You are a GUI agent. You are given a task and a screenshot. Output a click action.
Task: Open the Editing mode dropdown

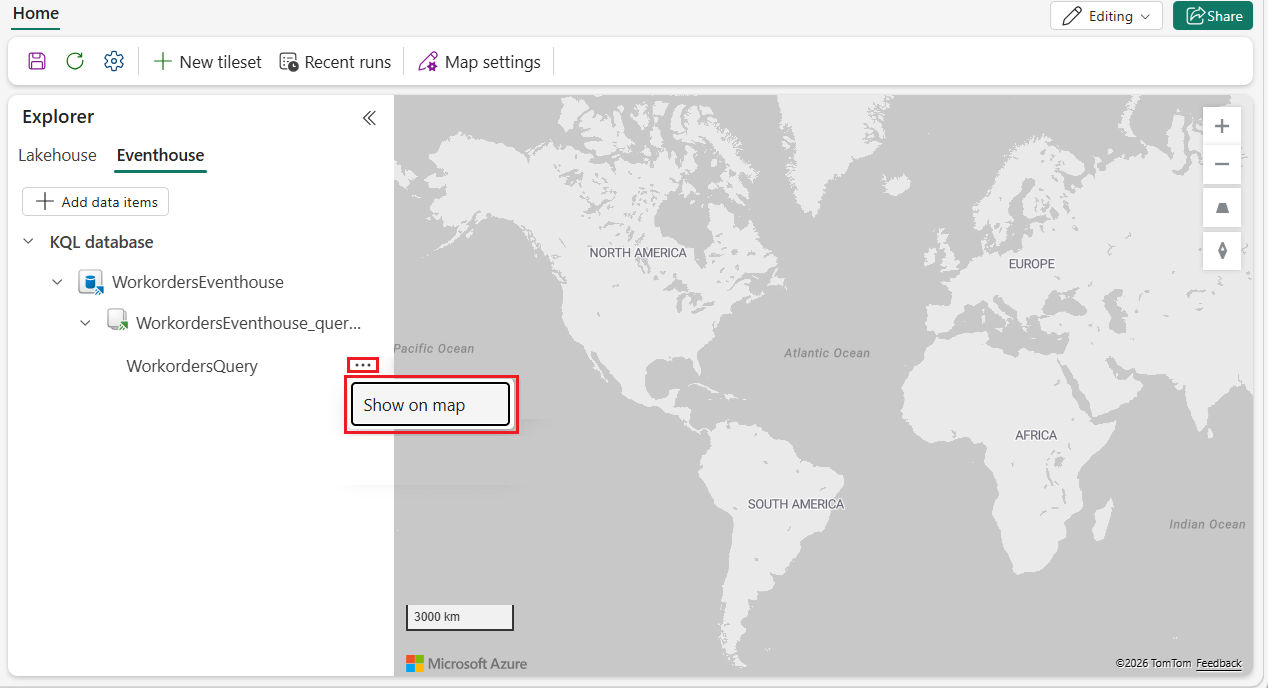(x=1106, y=16)
